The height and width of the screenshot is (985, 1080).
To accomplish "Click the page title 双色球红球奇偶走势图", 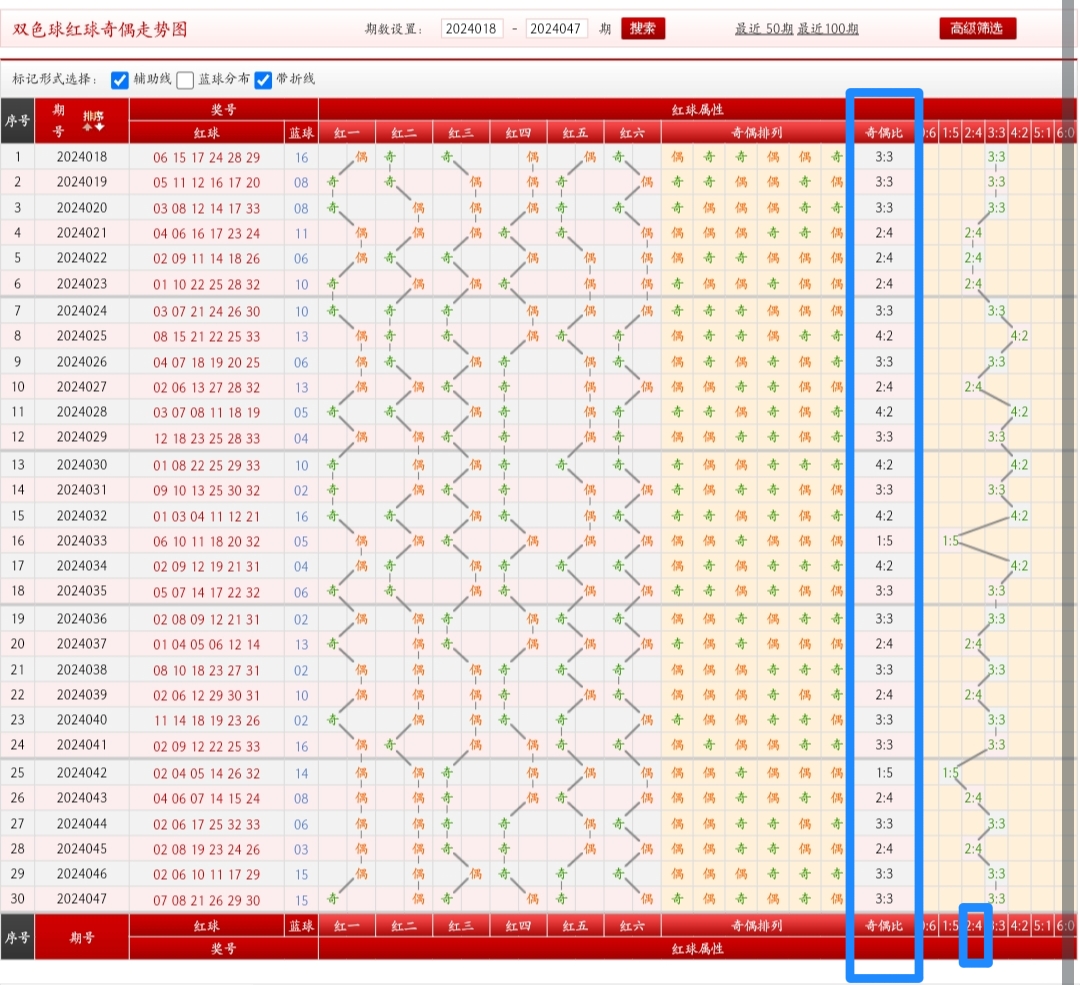I will pos(100,29).
